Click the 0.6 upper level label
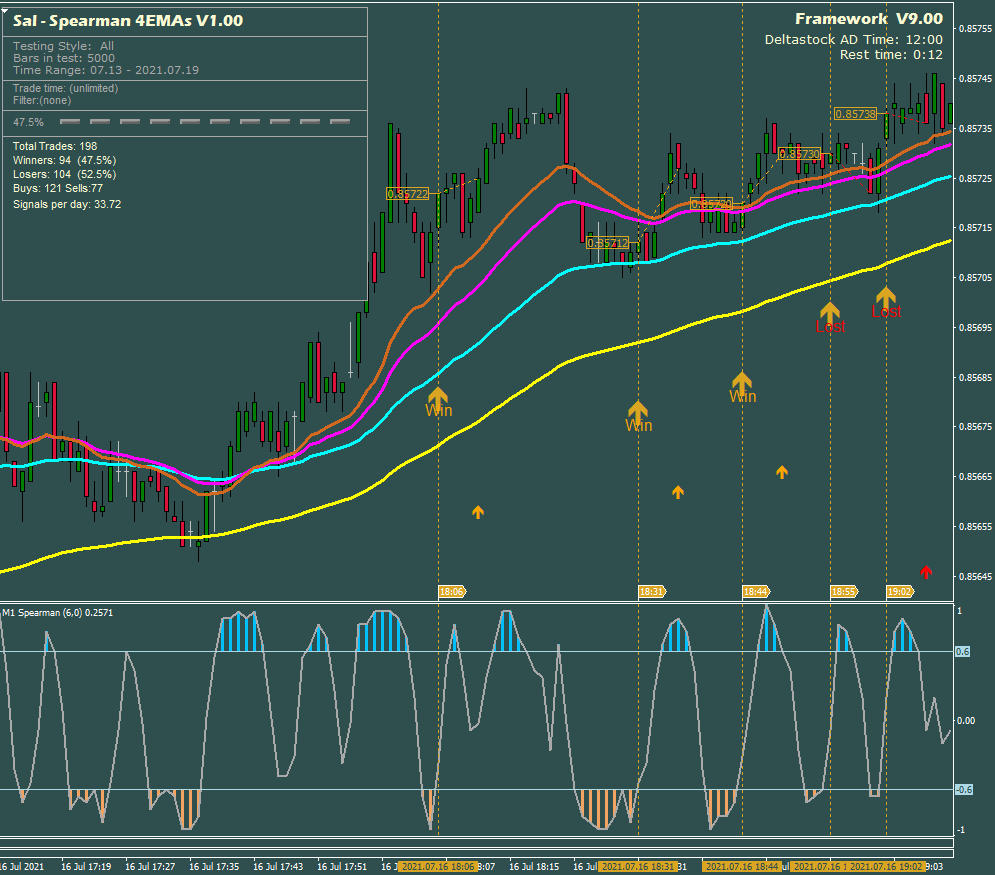 pos(963,652)
